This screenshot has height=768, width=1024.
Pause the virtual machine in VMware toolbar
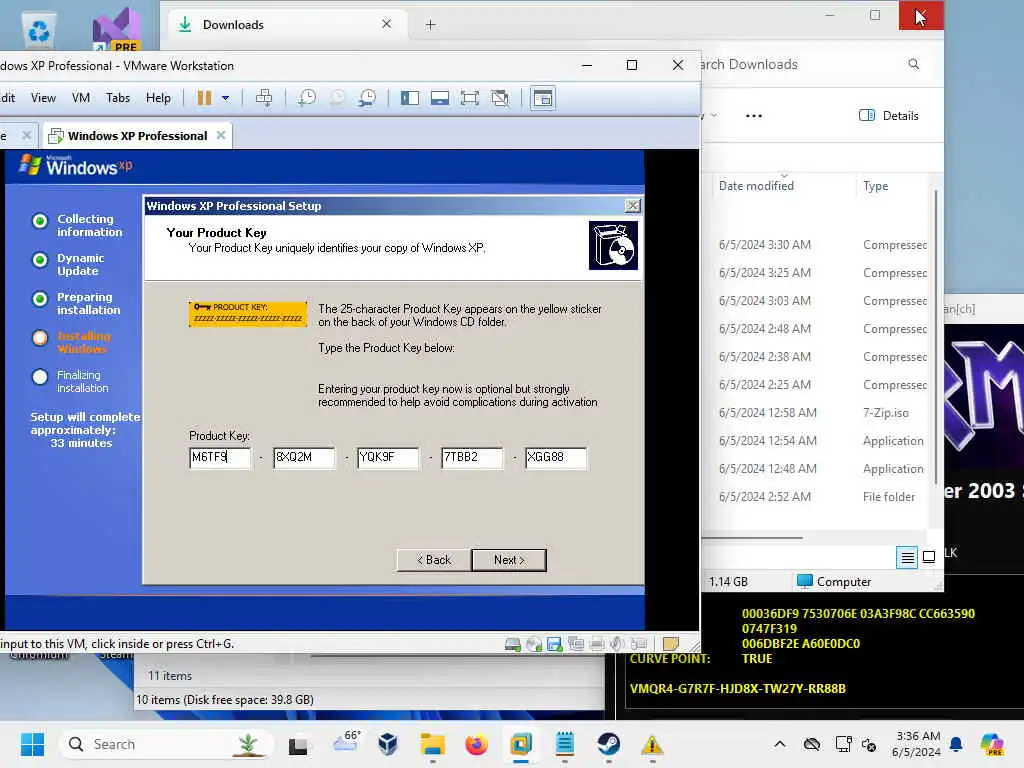coord(204,98)
